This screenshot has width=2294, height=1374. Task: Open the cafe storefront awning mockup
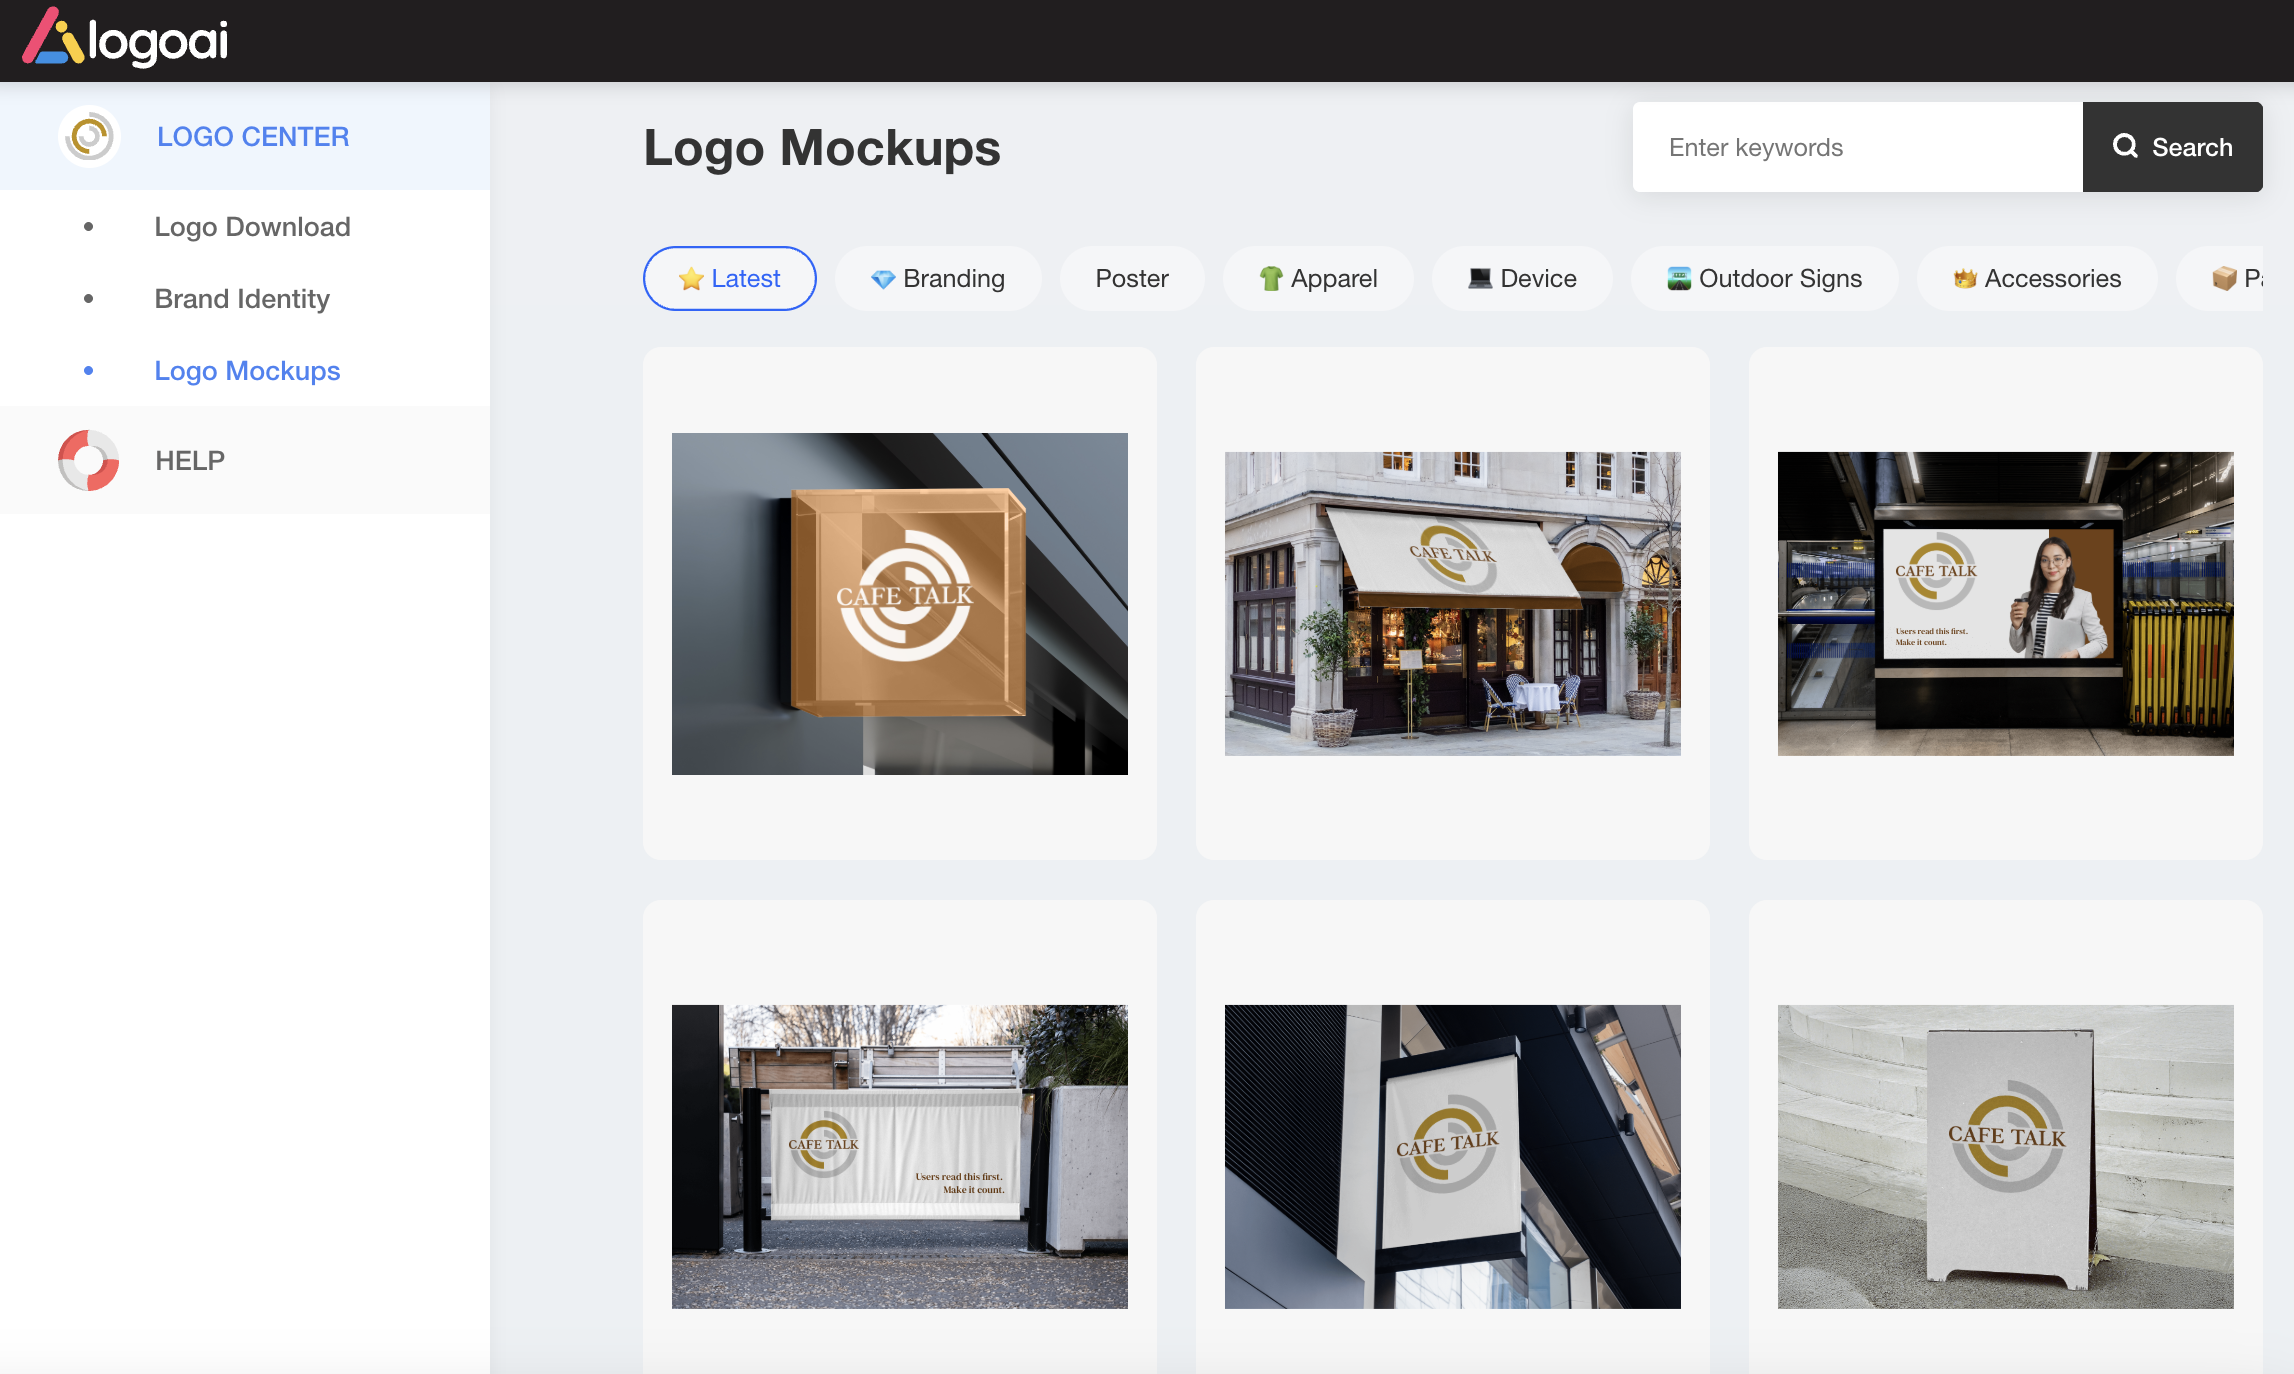point(1452,603)
